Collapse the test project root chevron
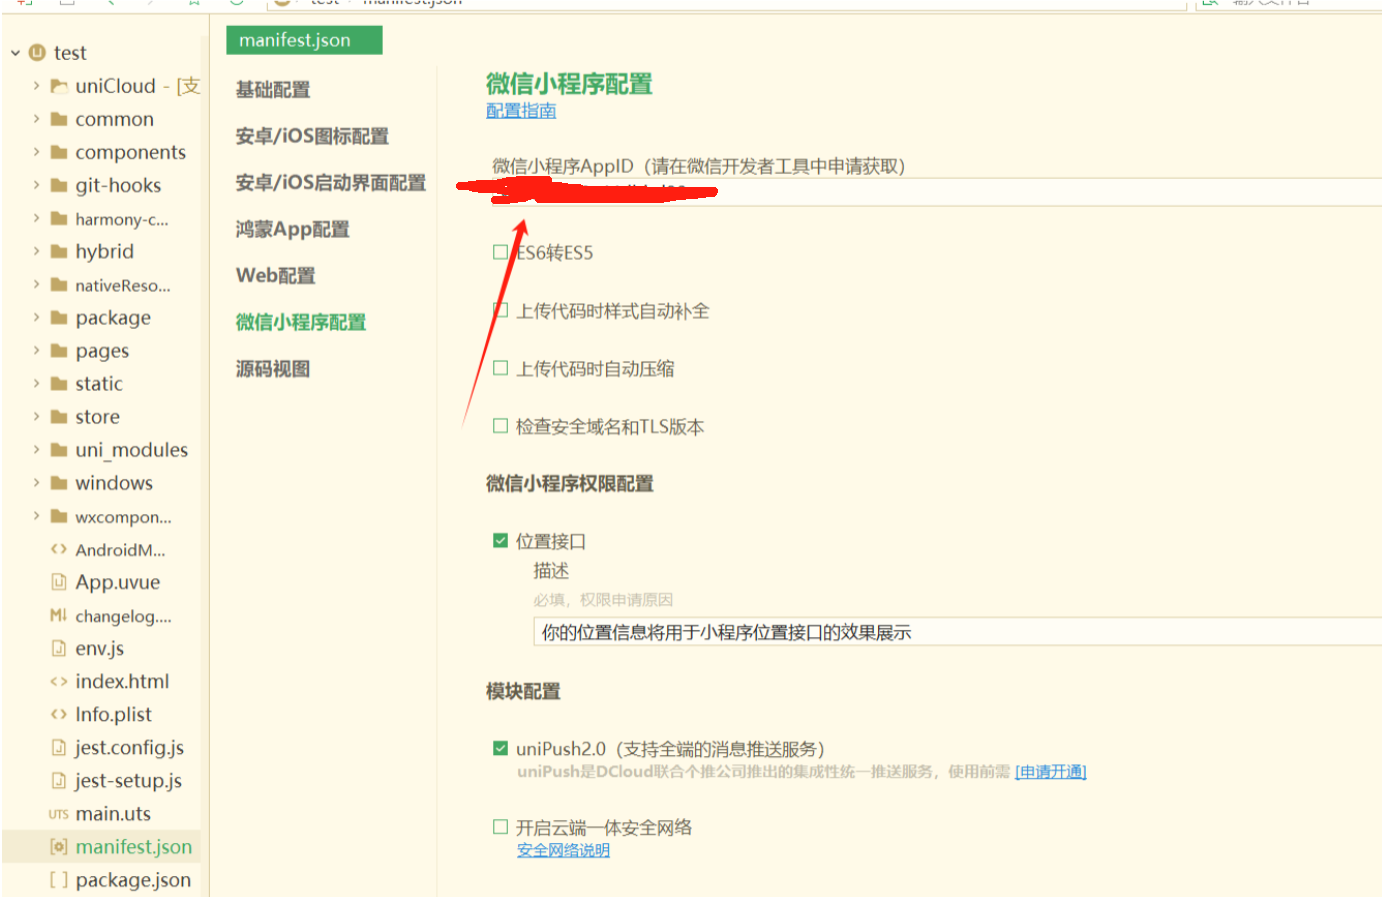The width and height of the screenshot is (1382, 897). point(15,52)
